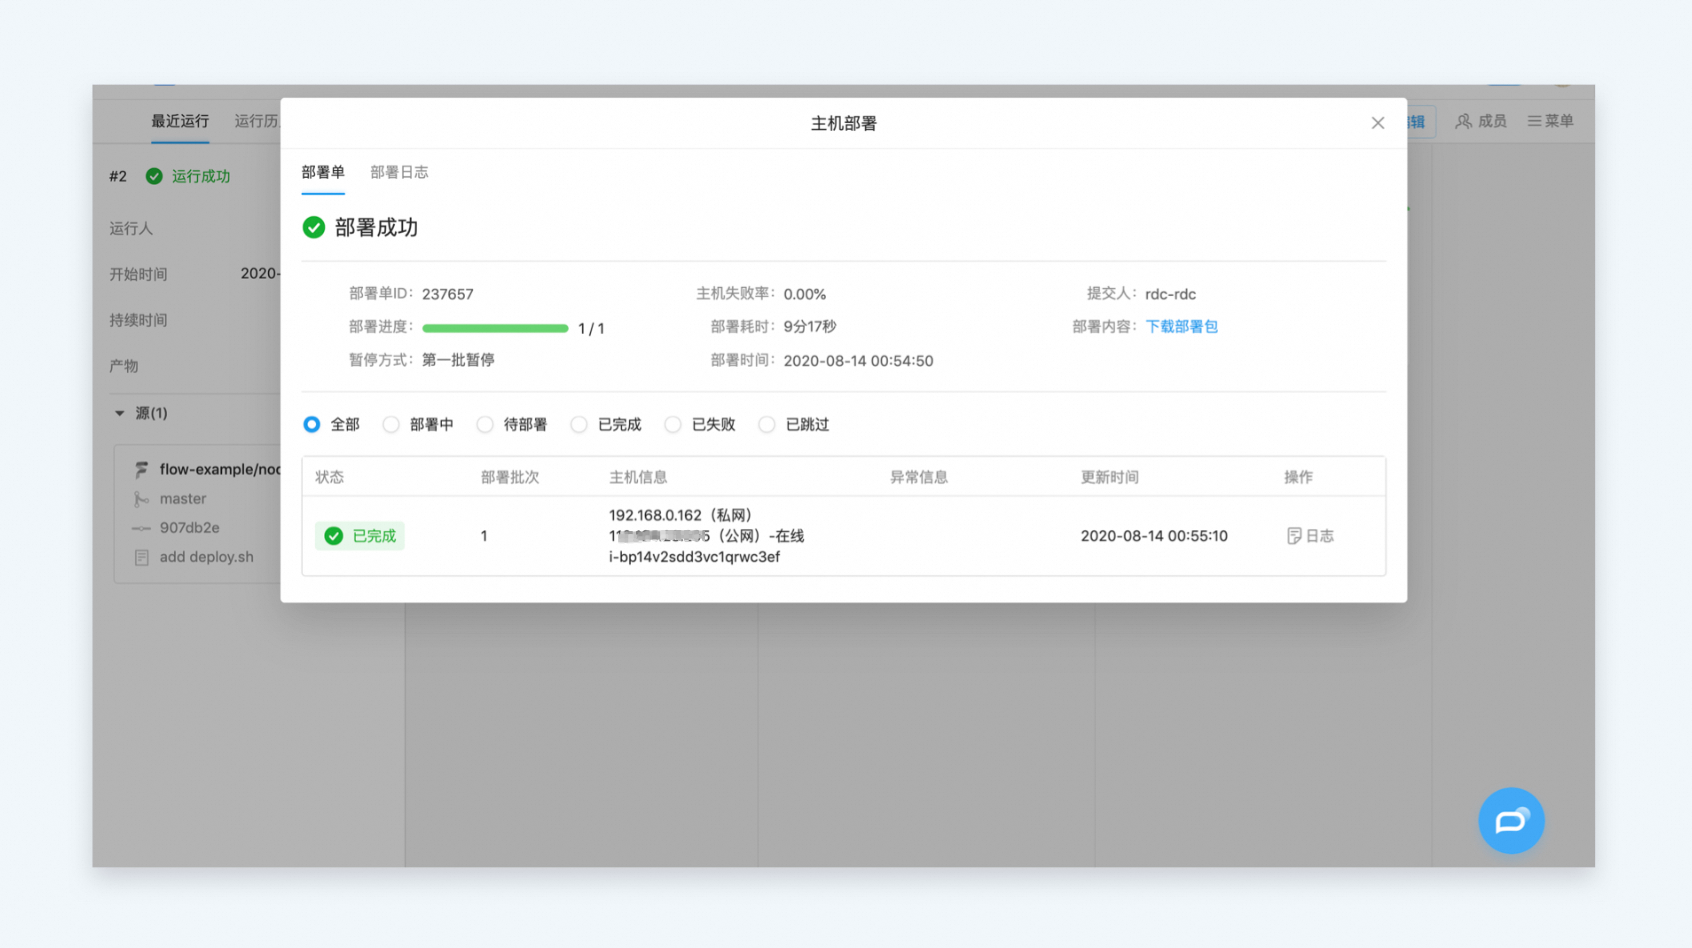This screenshot has height=948, width=1692.
Task: Click the 状态 column header
Action: point(329,477)
